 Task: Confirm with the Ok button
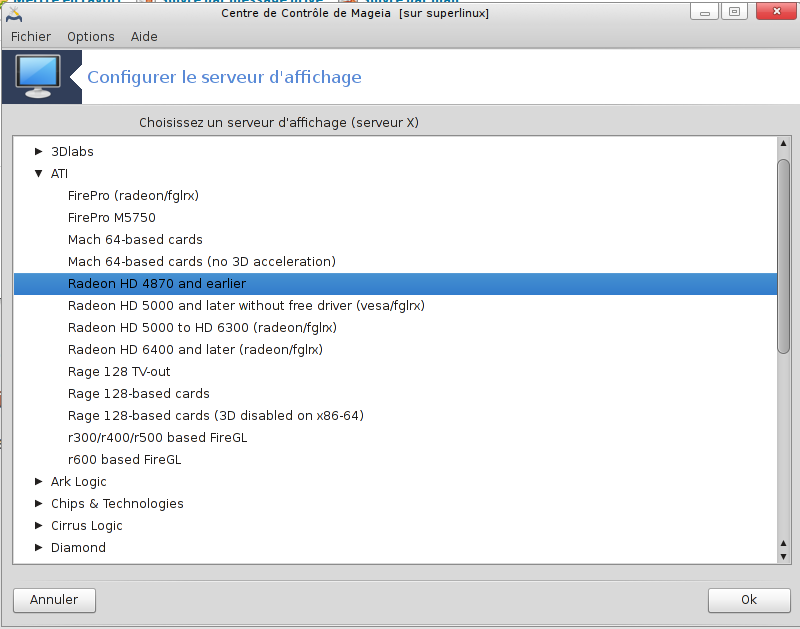click(x=749, y=600)
